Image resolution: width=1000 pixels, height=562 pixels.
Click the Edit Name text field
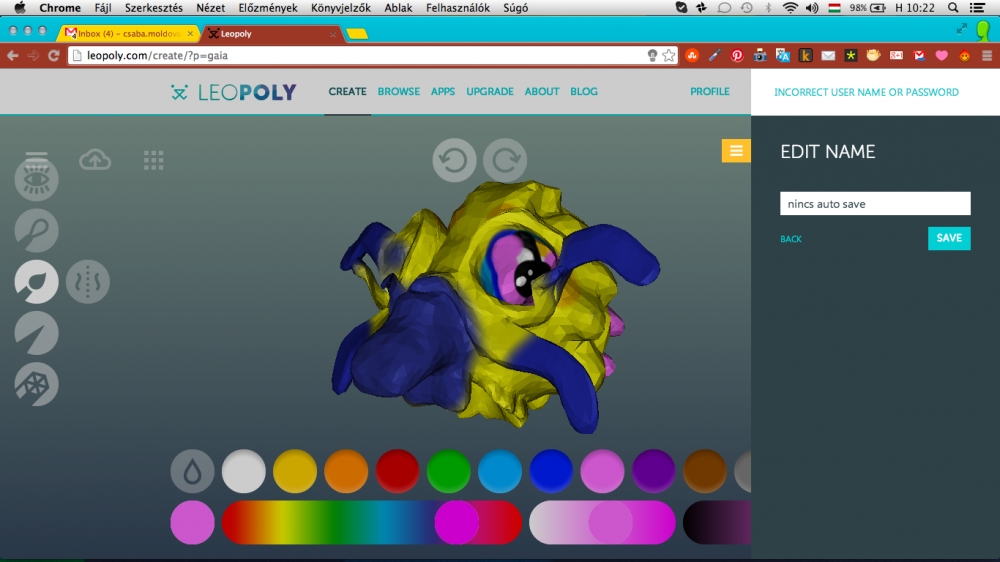click(875, 204)
